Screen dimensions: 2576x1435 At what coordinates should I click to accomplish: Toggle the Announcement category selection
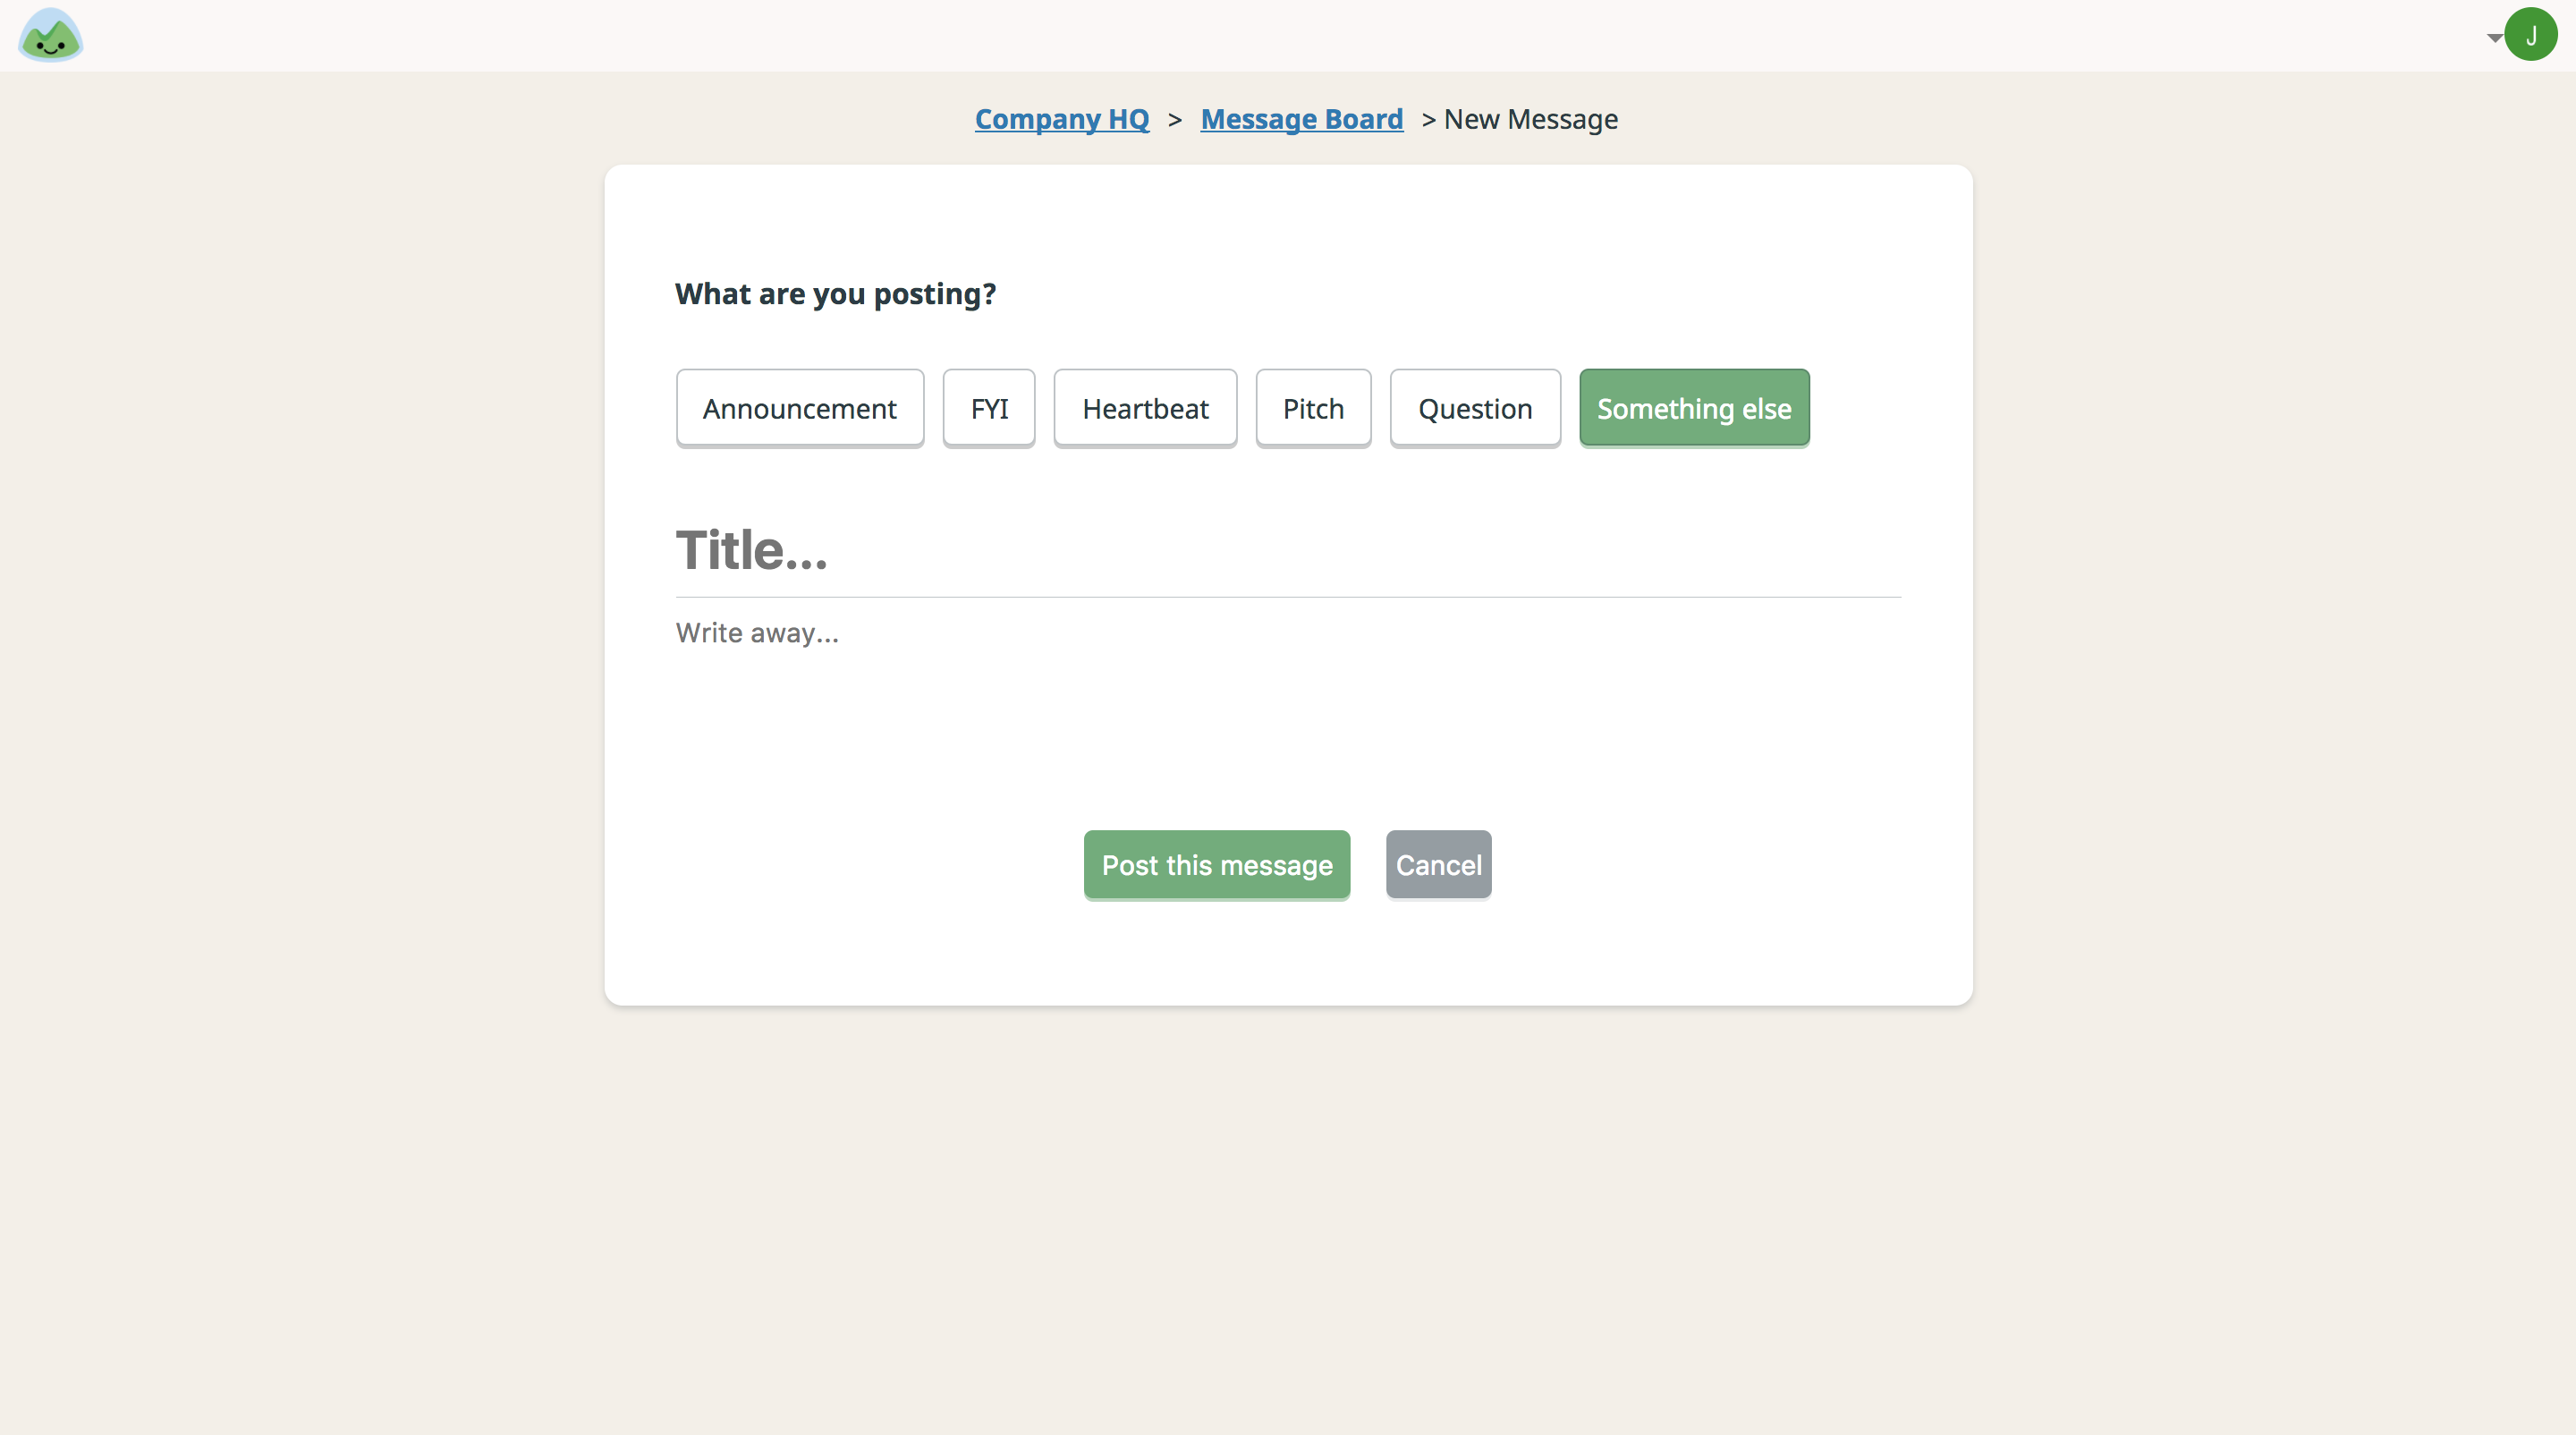pos(801,406)
